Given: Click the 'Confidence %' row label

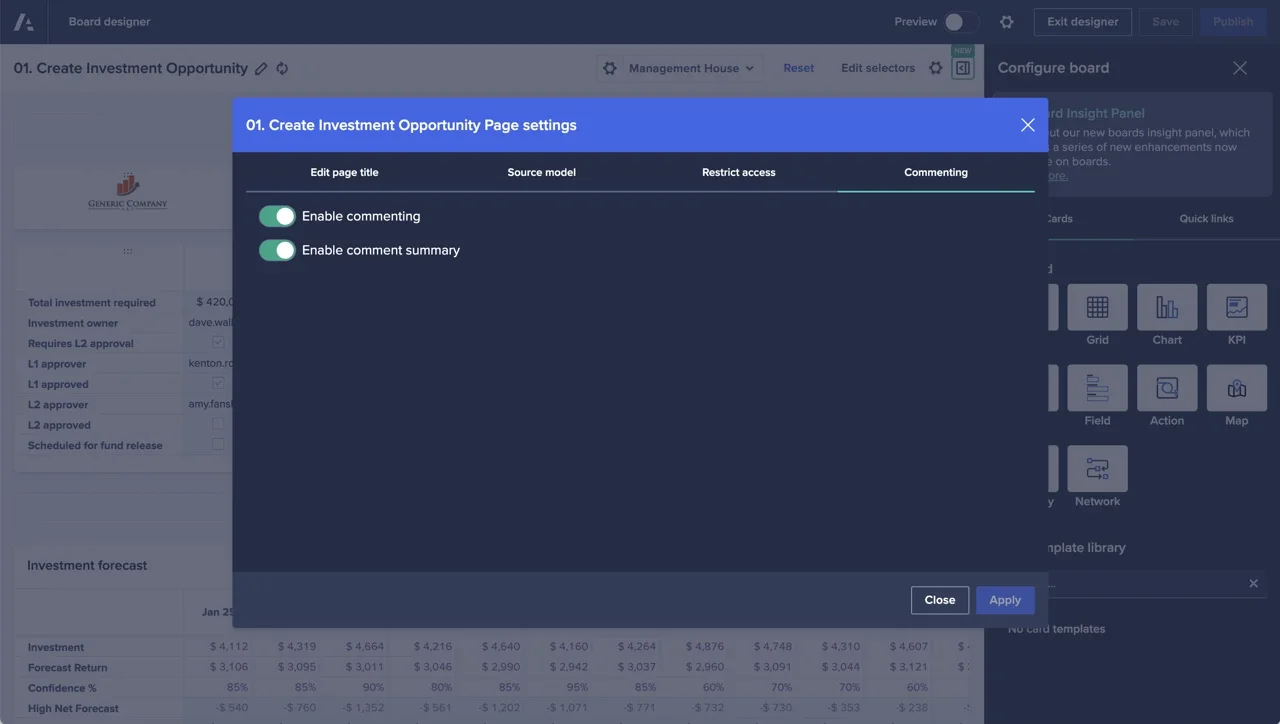Looking at the screenshot, I should coord(62,688).
